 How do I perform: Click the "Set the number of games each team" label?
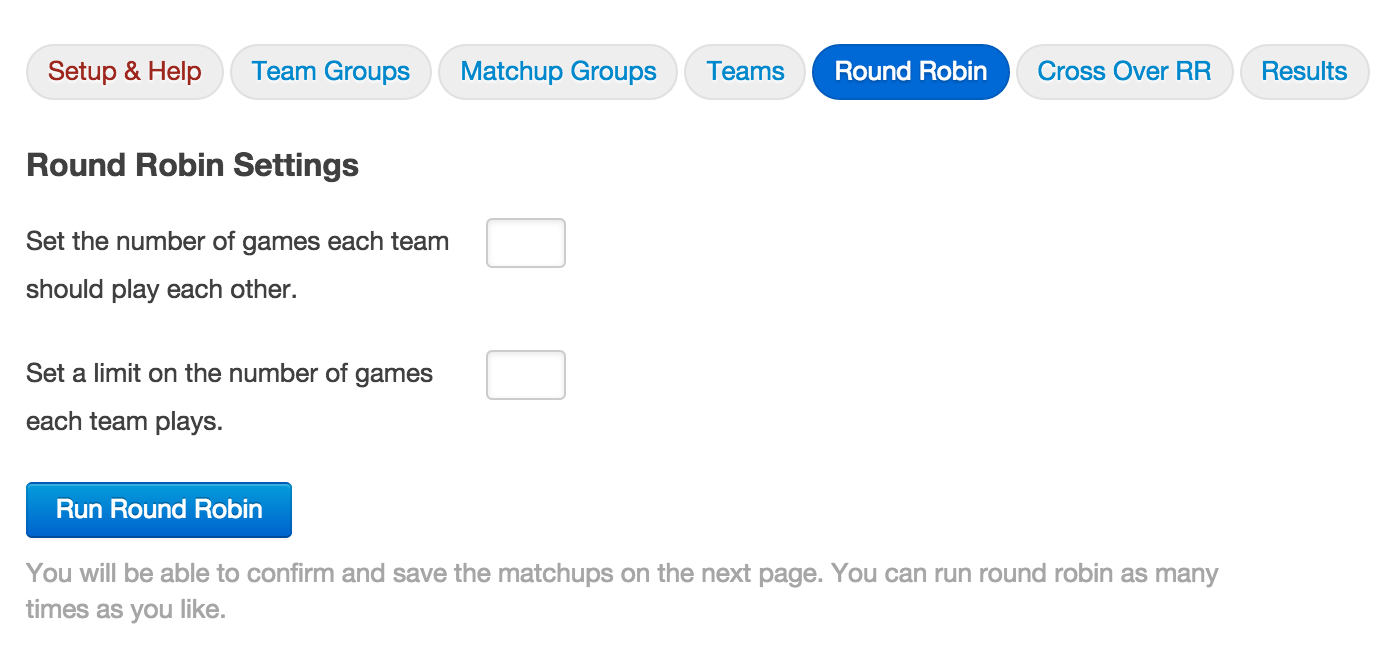[237, 242]
